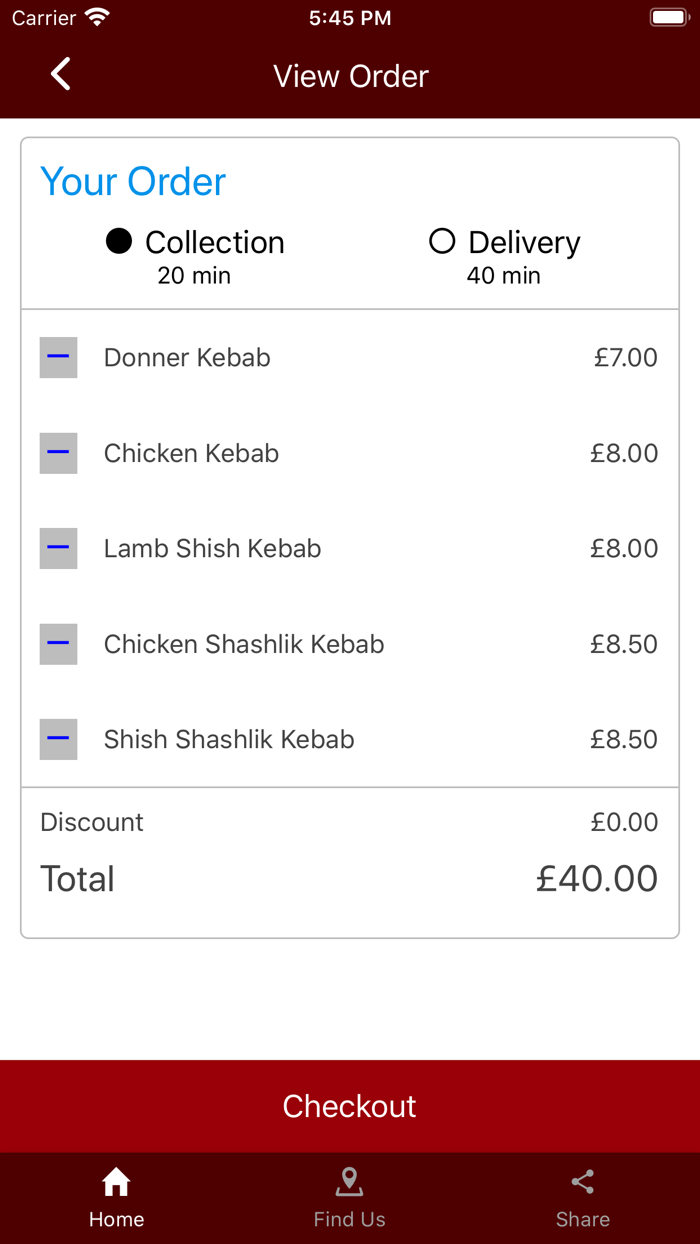Remove Chicken Kebab with minus icon
700x1244 pixels.
click(58, 453)
